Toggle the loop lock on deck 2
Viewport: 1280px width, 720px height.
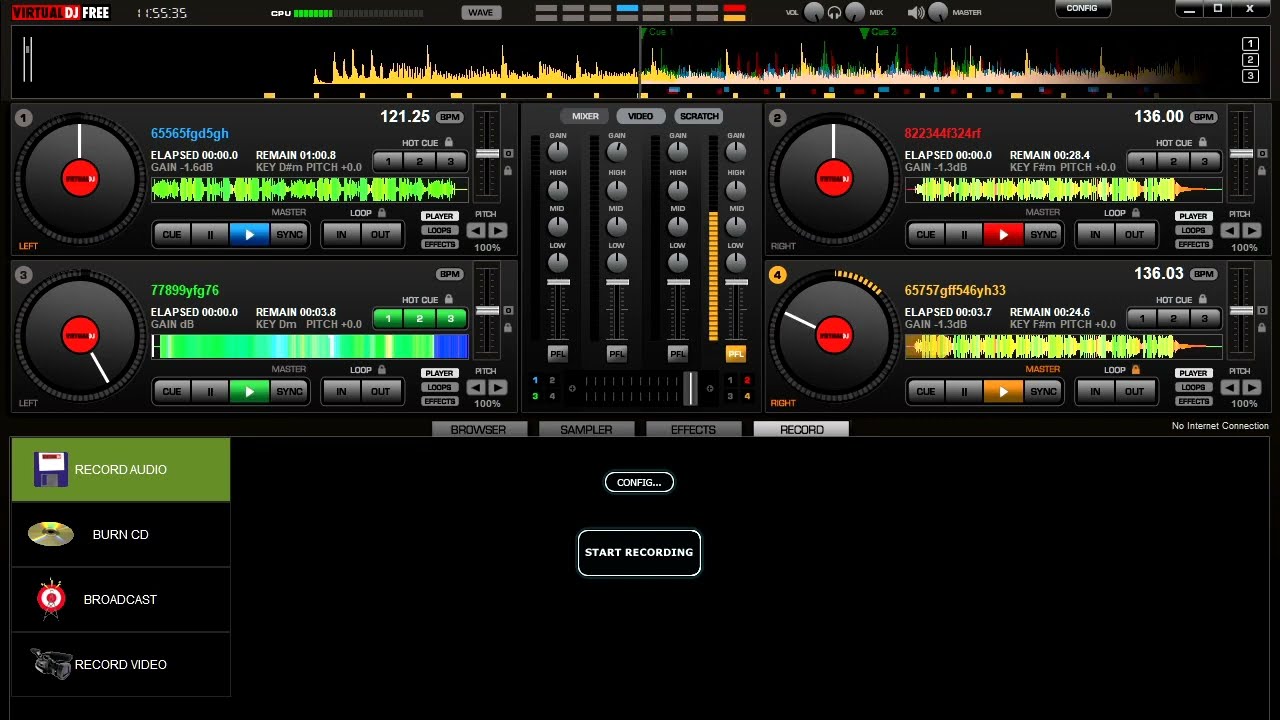coord(1136,213)
